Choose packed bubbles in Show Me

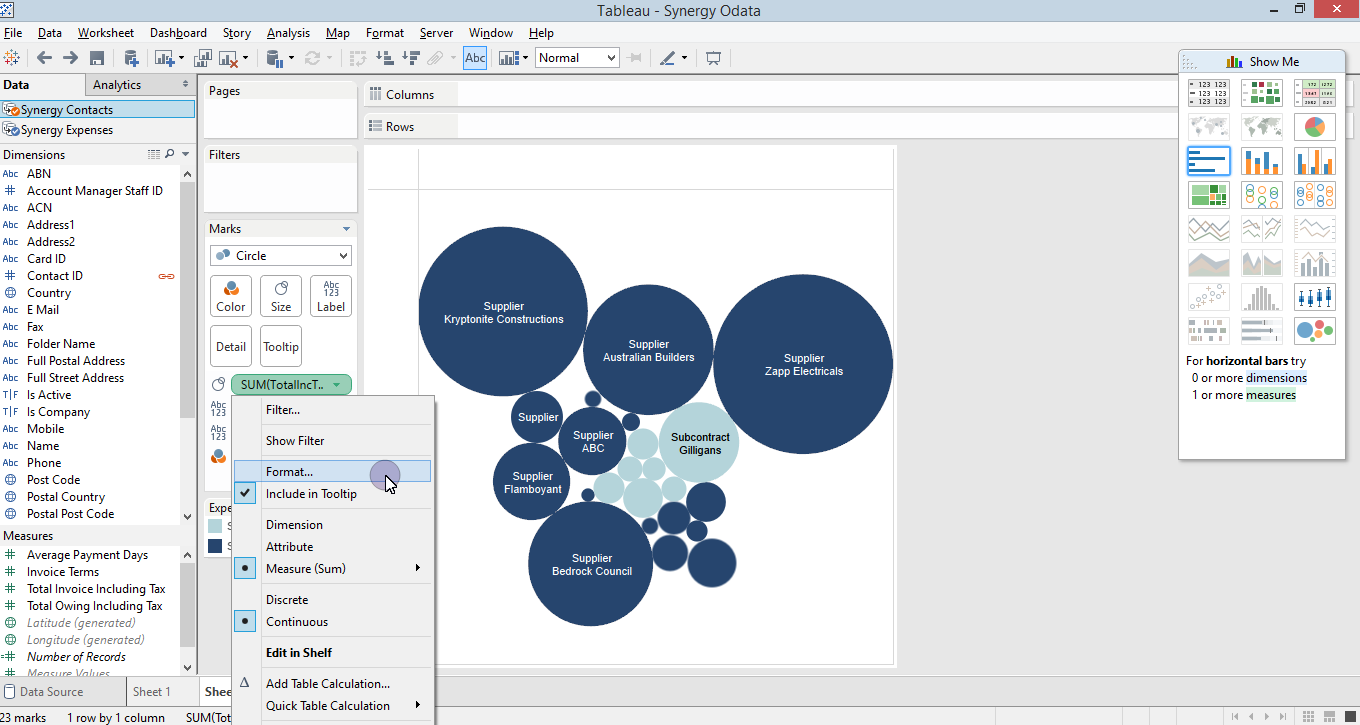tap(1314, 331)
